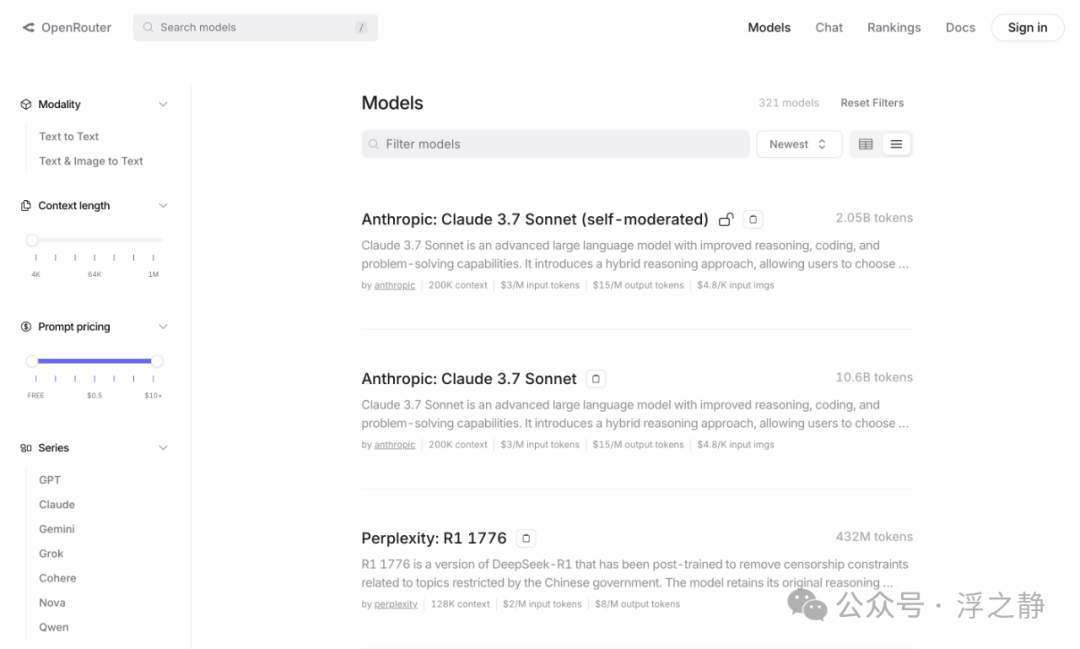
Task: Click the Prompt pricing dollar icon
Action: [x=26, y=327]
